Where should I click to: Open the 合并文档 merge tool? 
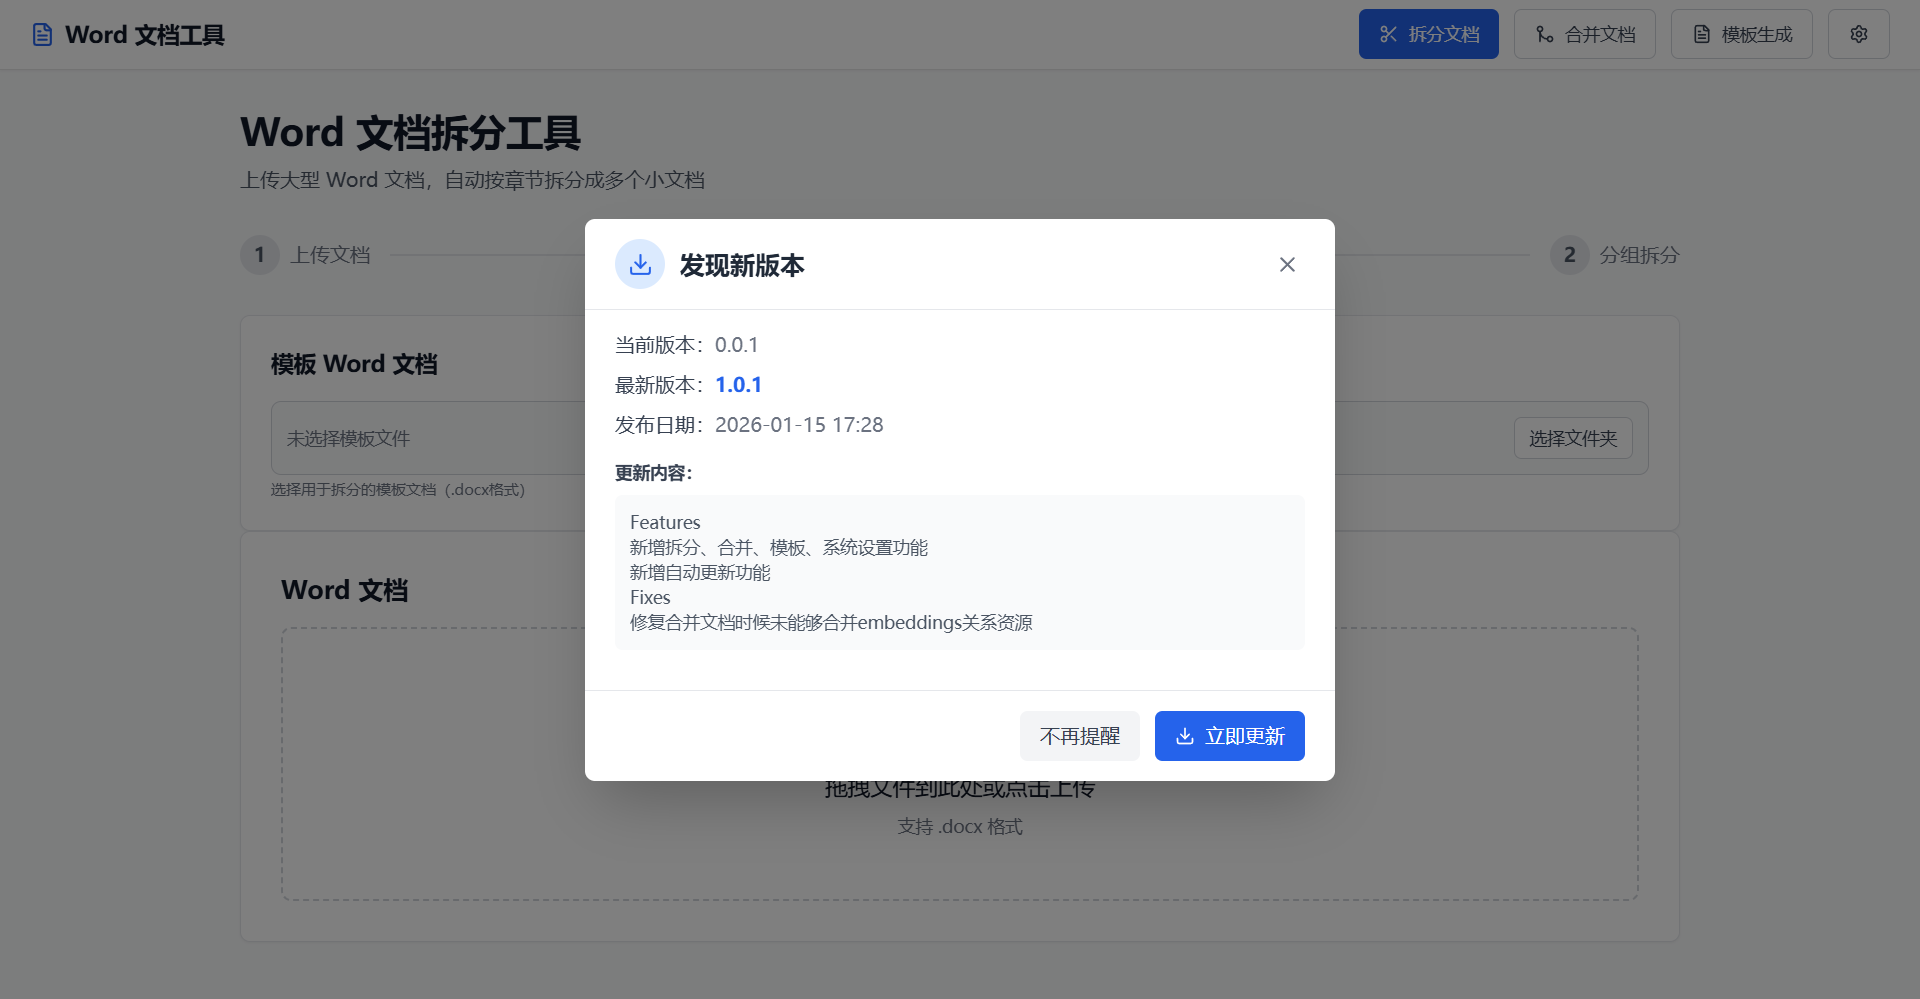point(1584,33)
